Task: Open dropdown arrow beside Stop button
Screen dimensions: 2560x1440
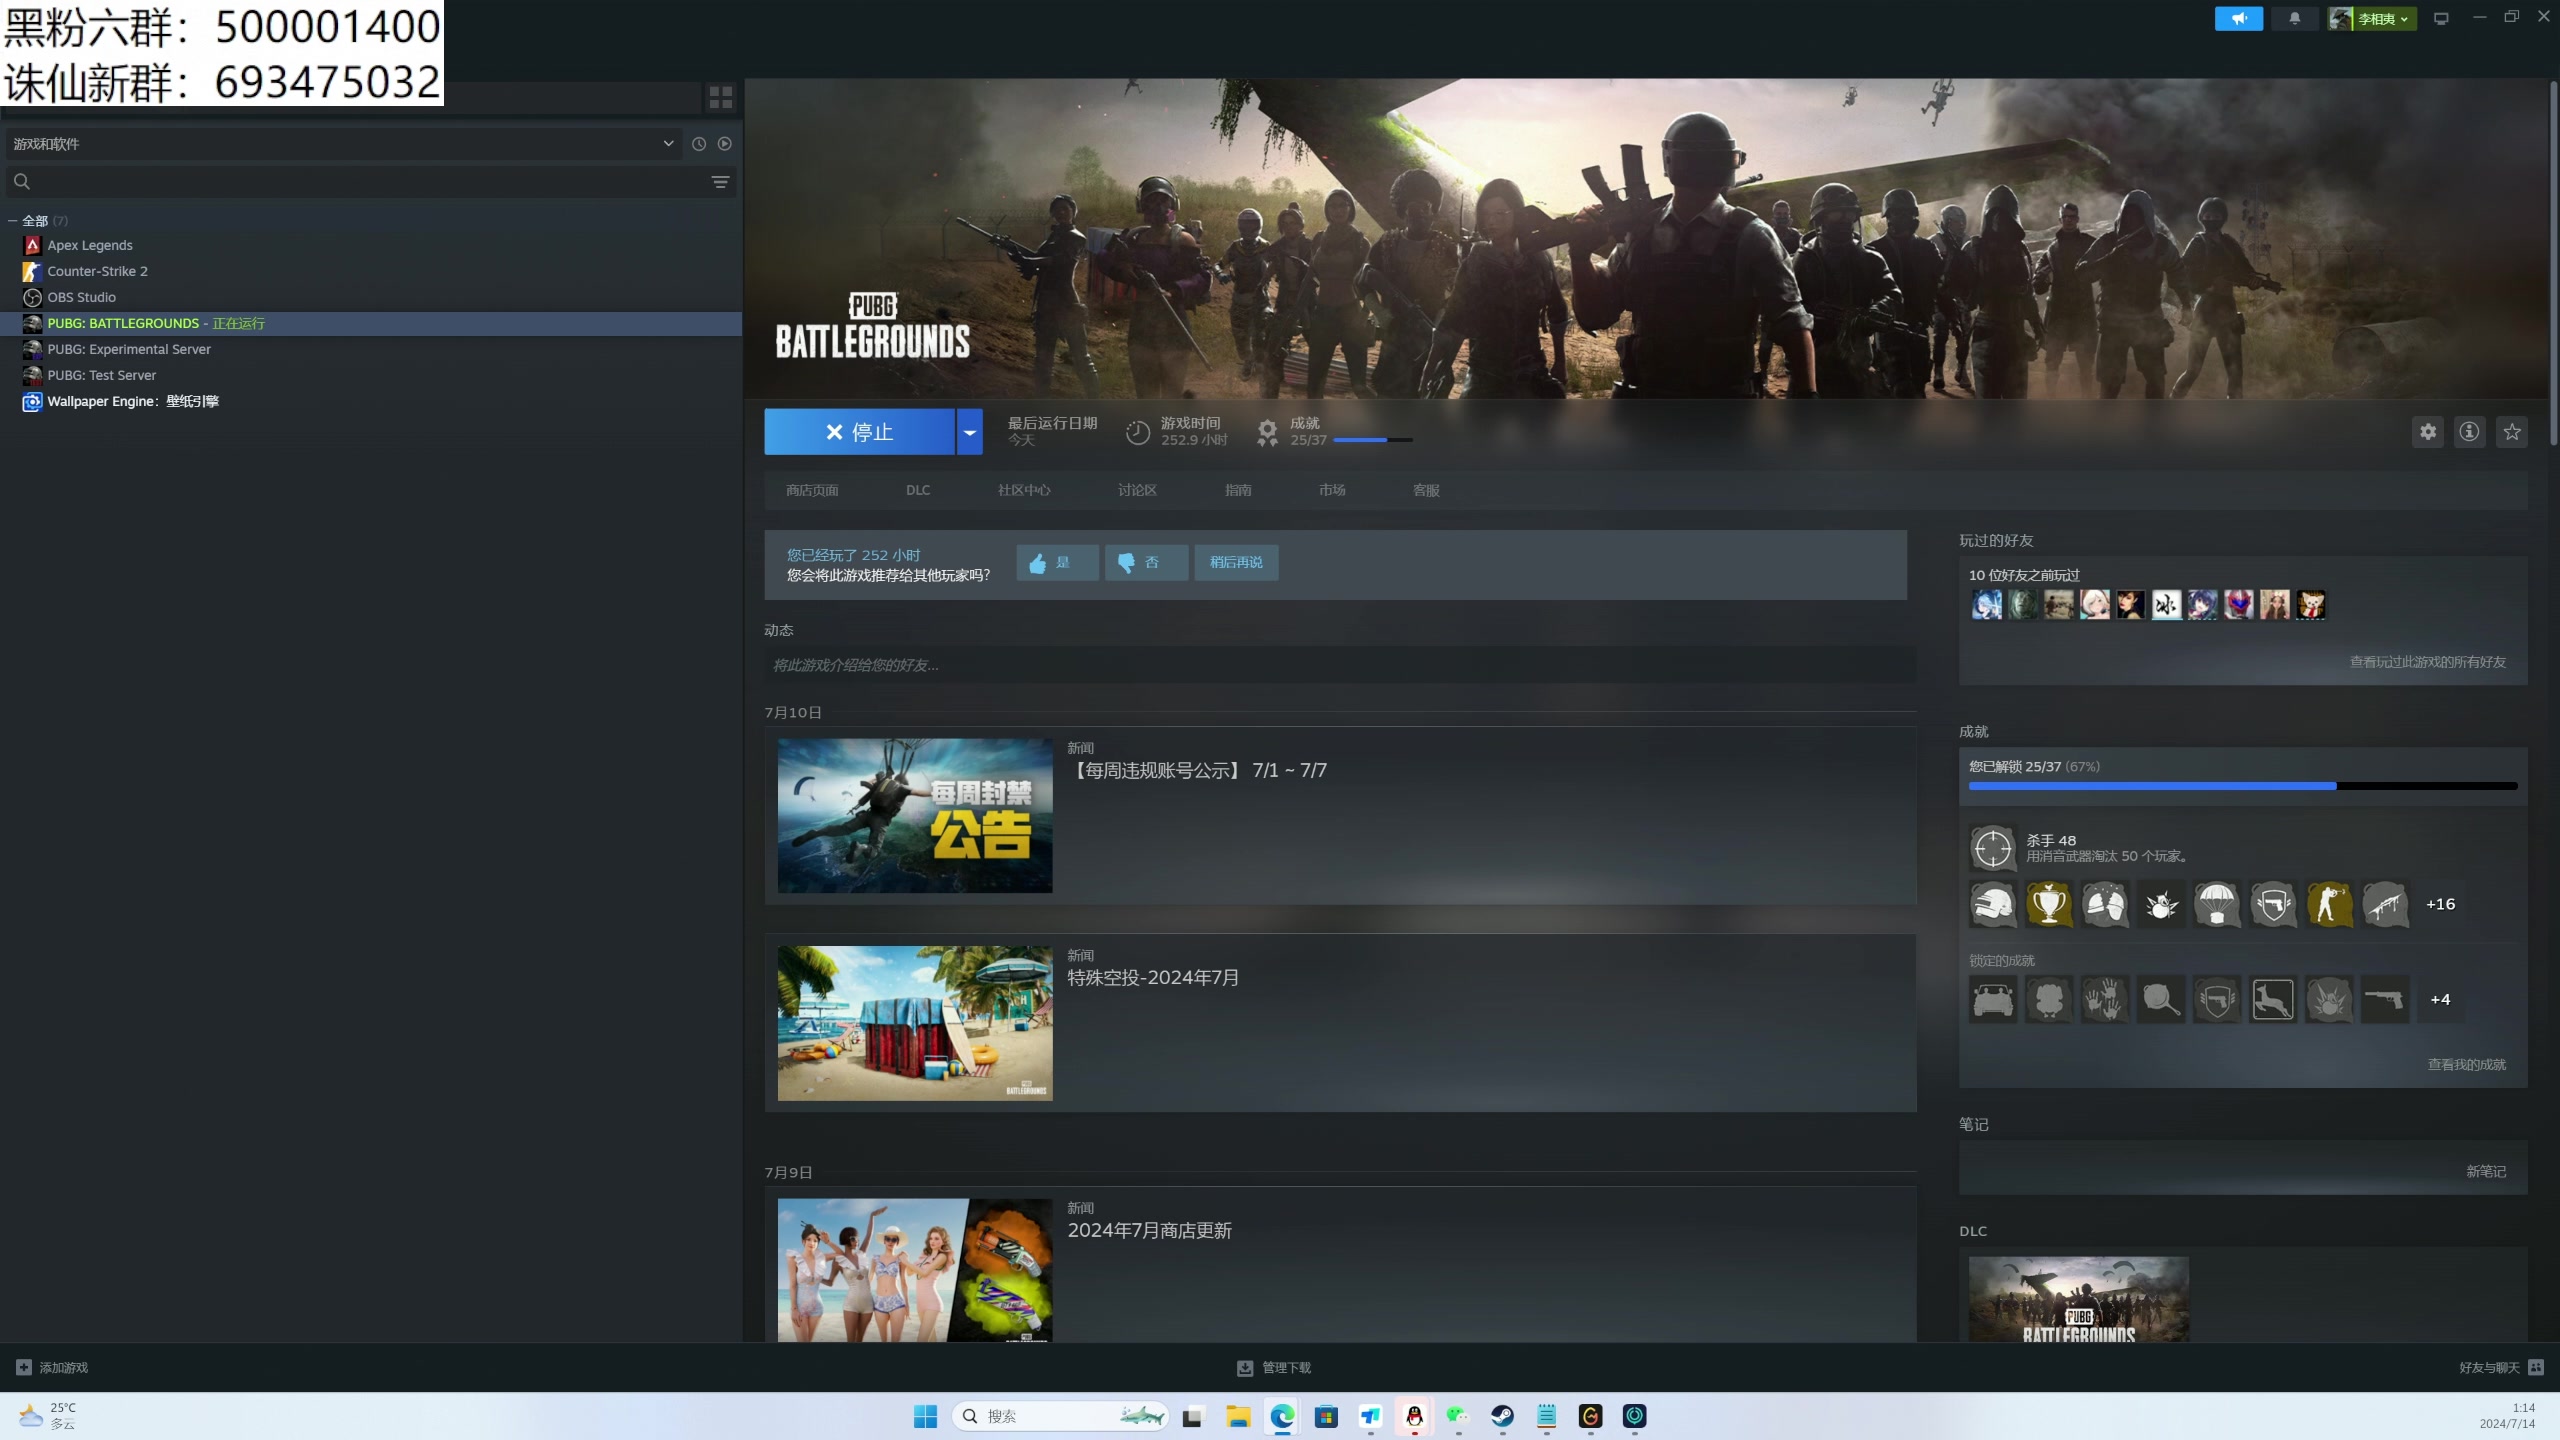Action: point(970,432)
